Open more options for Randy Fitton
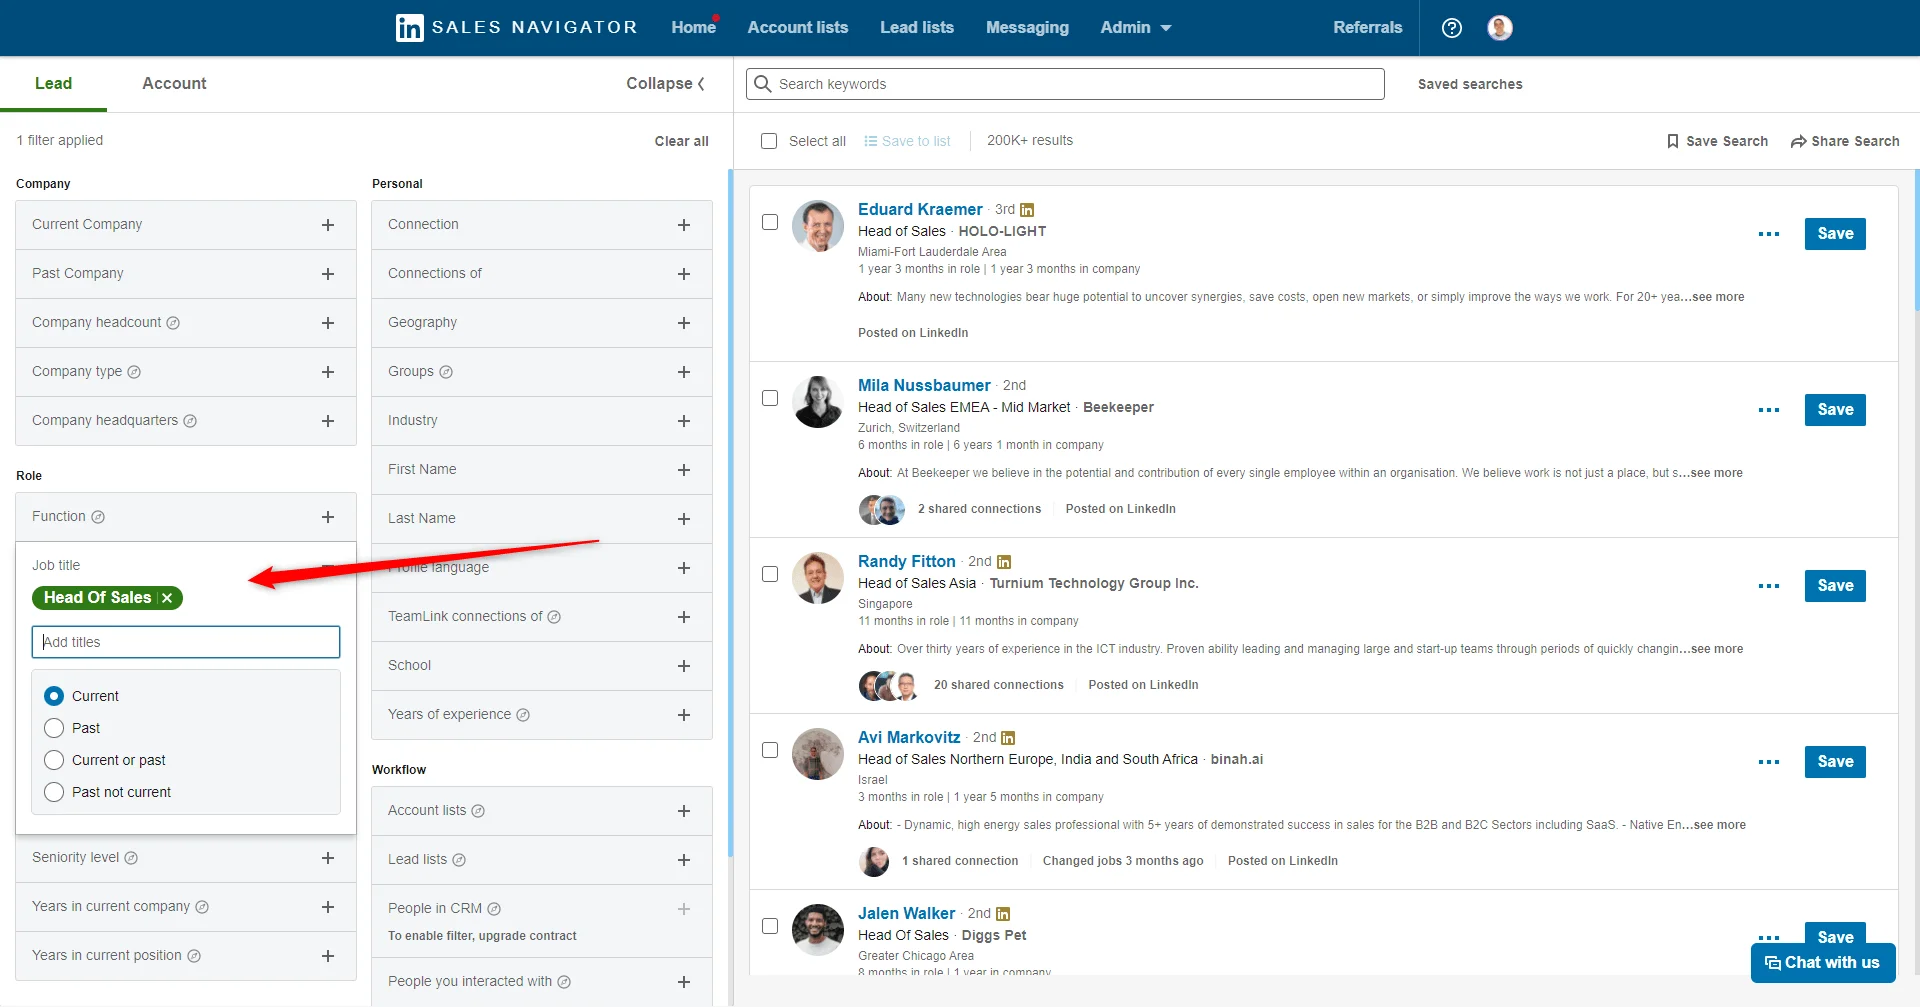The image size is (1920, 1007). pyautogui.click(x=1769, y=586)
